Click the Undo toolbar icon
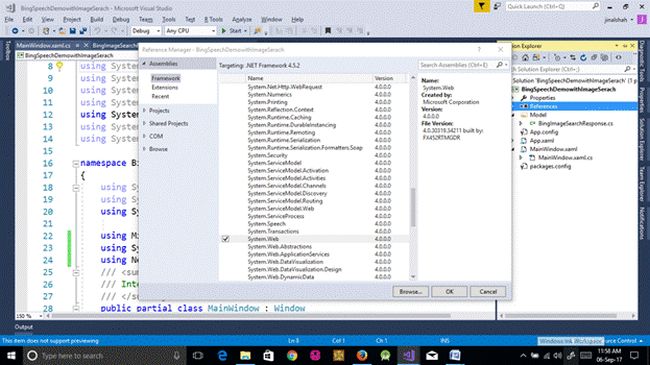 point(97,31)
